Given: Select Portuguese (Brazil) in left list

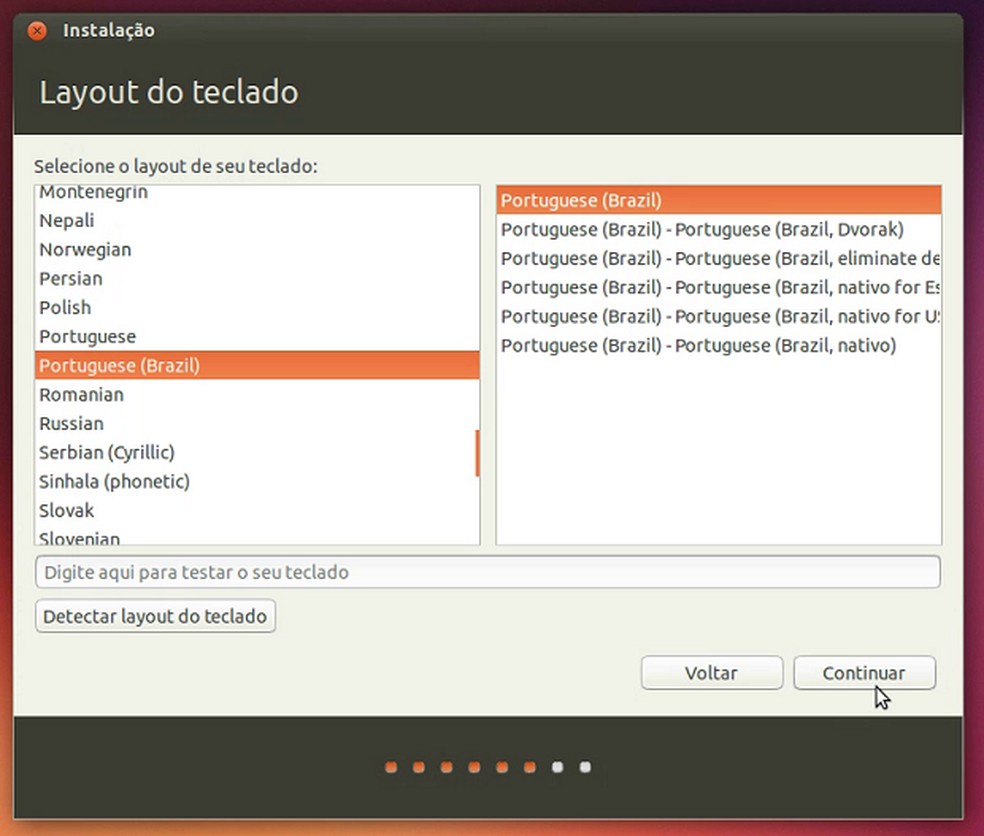Looking at the screenshot, I should (257, 365).
